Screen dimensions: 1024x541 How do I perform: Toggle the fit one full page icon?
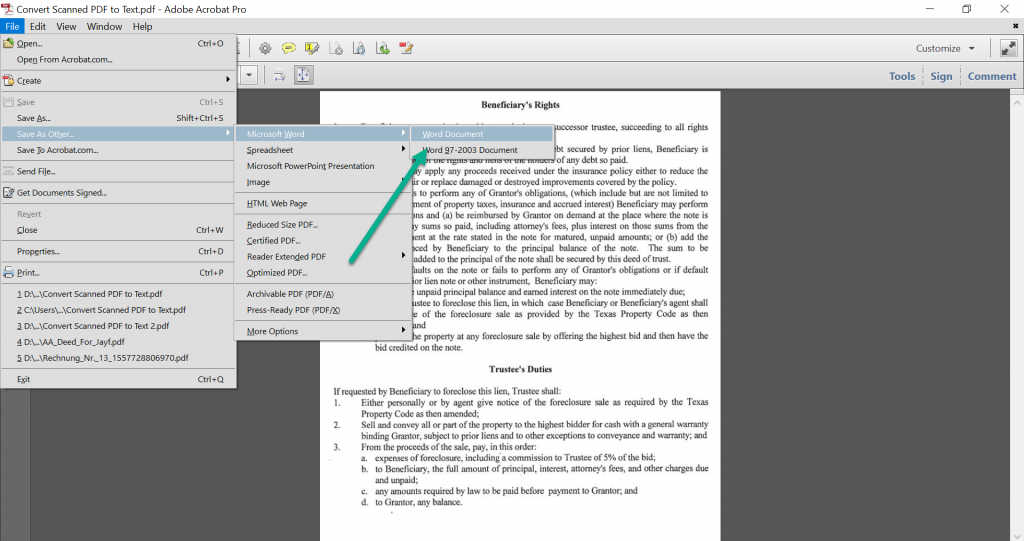(x=304, y=75)
